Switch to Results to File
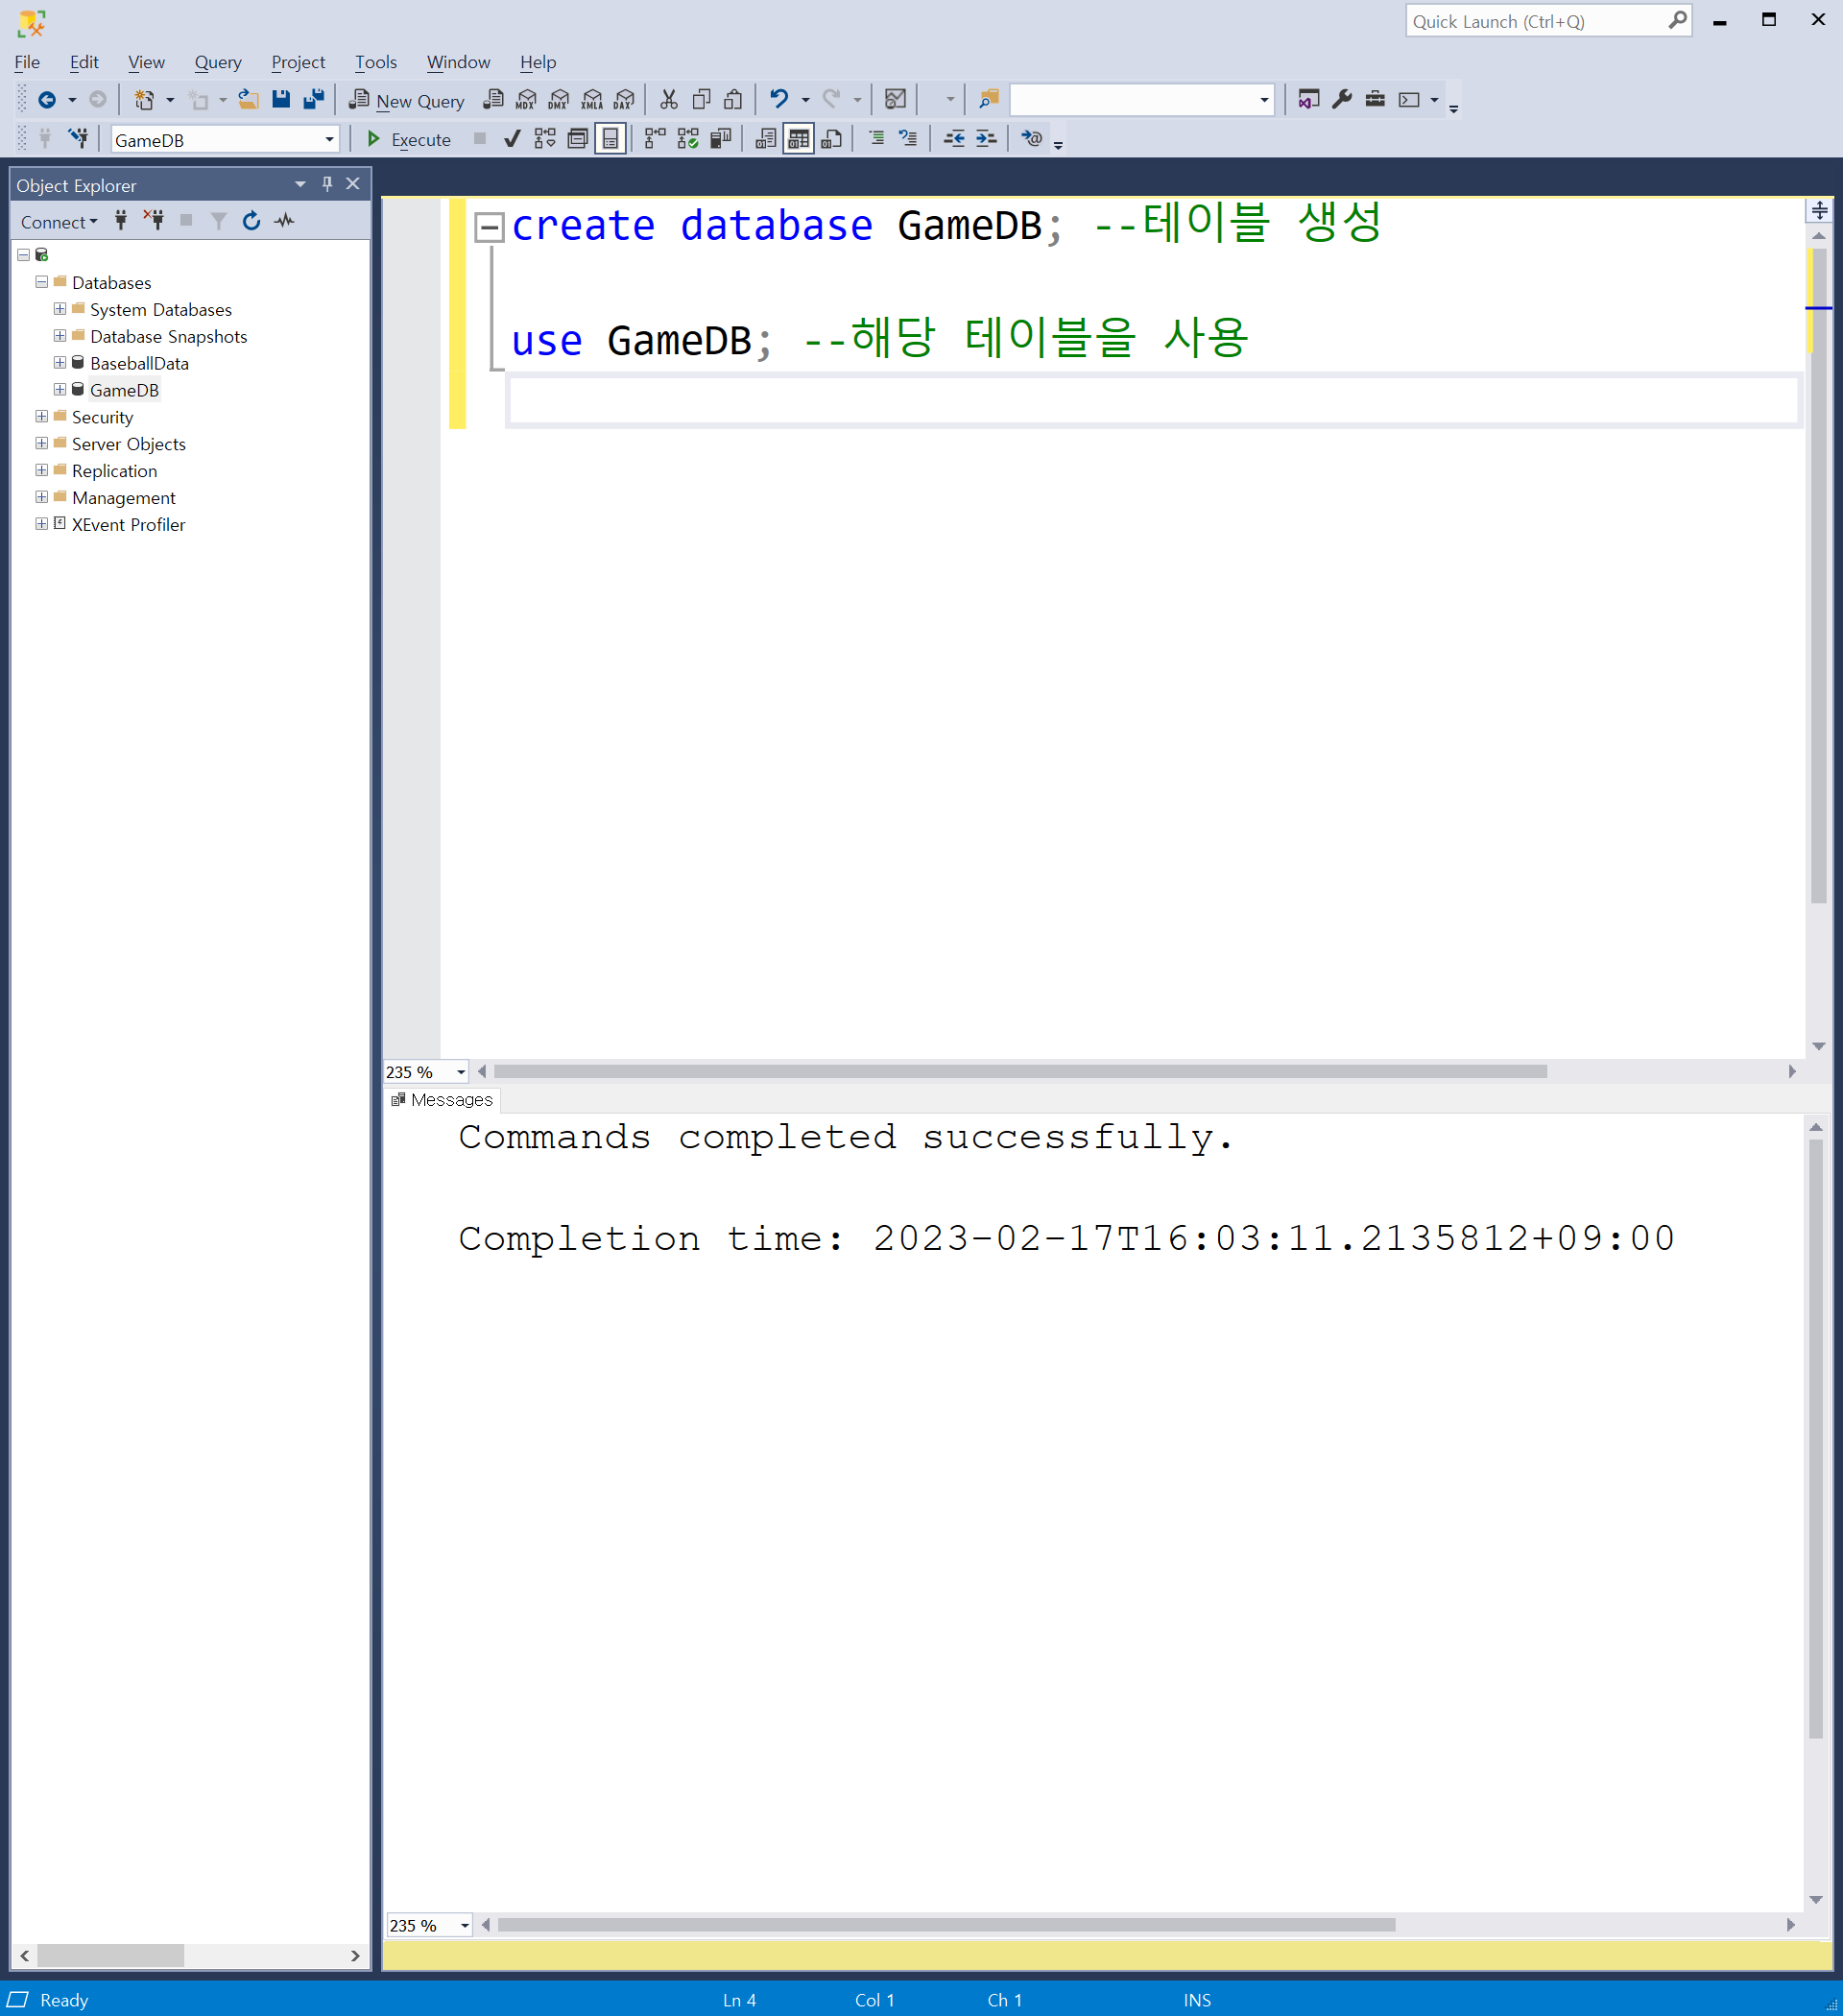1843x2016 pixels. click(831, 139)
